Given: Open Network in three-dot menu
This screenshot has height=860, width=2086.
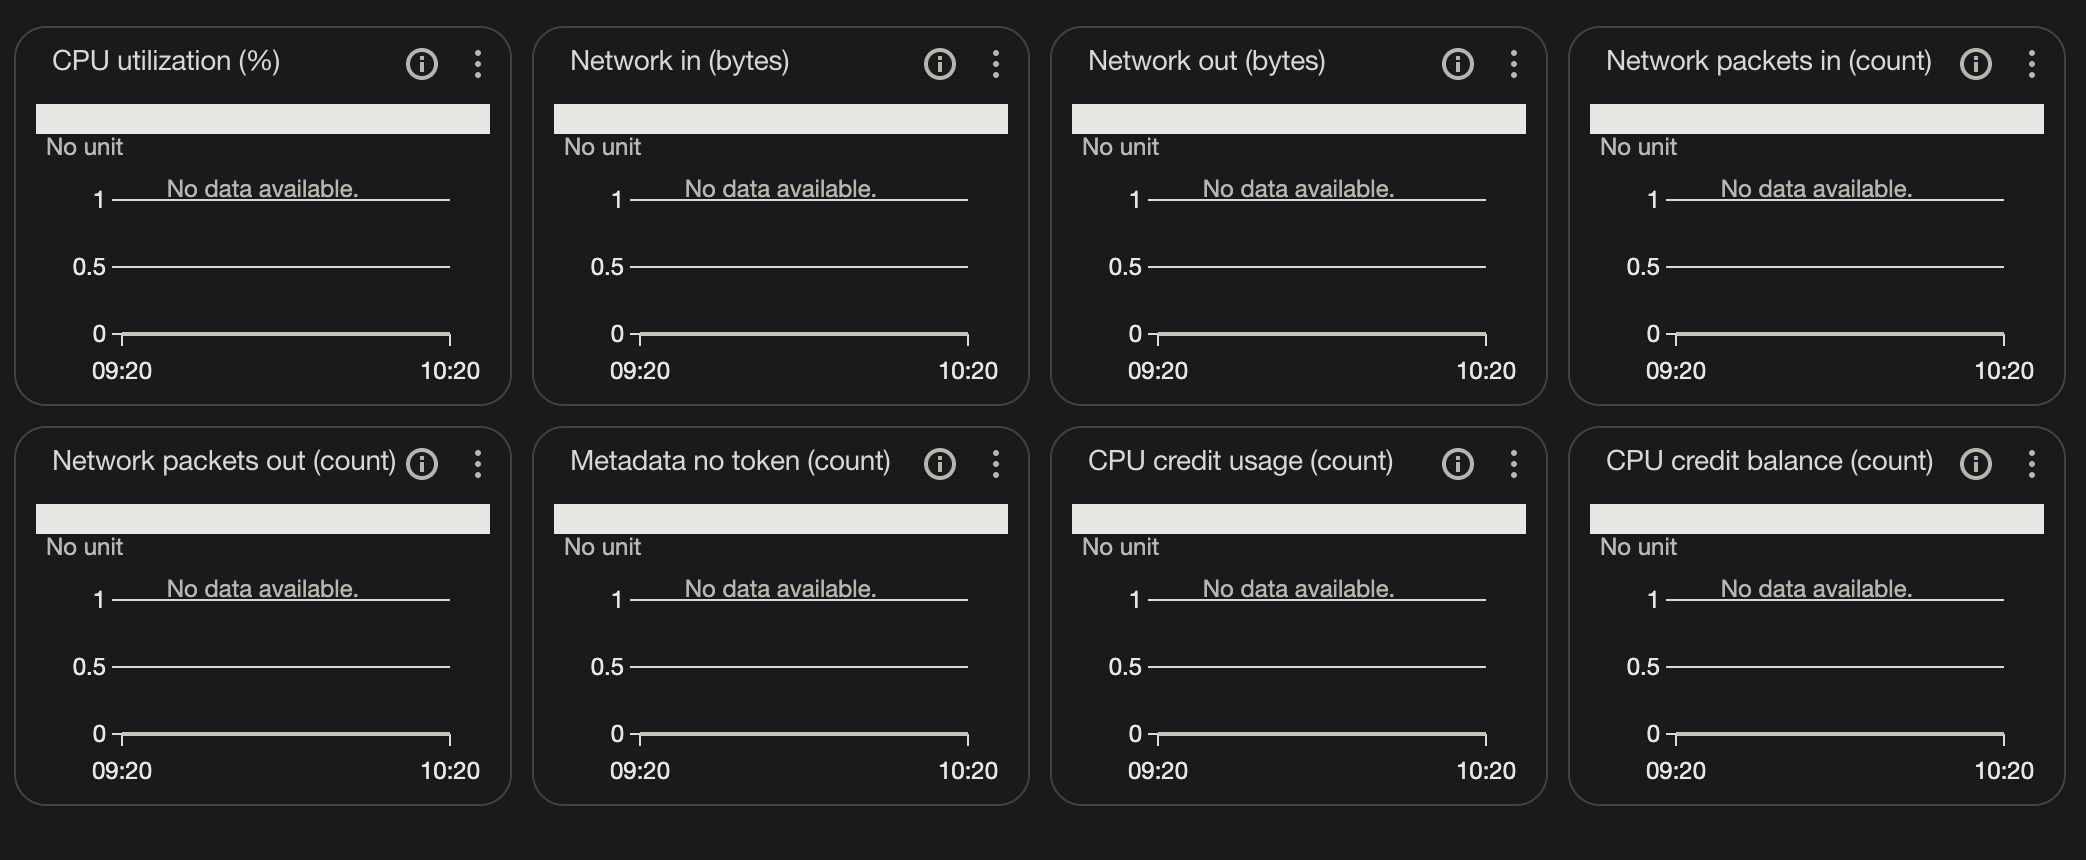Looking at the screenshot, I should pos(996,64).
